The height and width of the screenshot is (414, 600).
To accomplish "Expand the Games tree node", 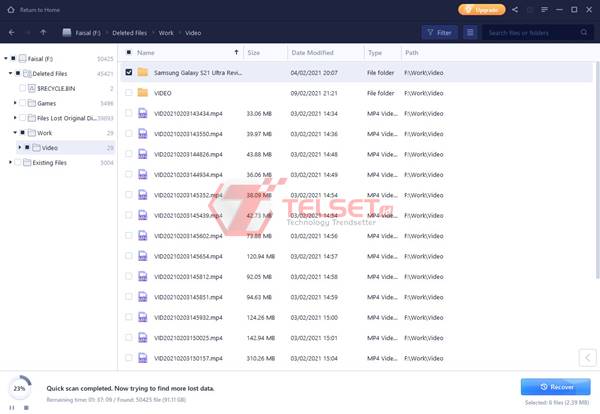I will tap(16, 103).
